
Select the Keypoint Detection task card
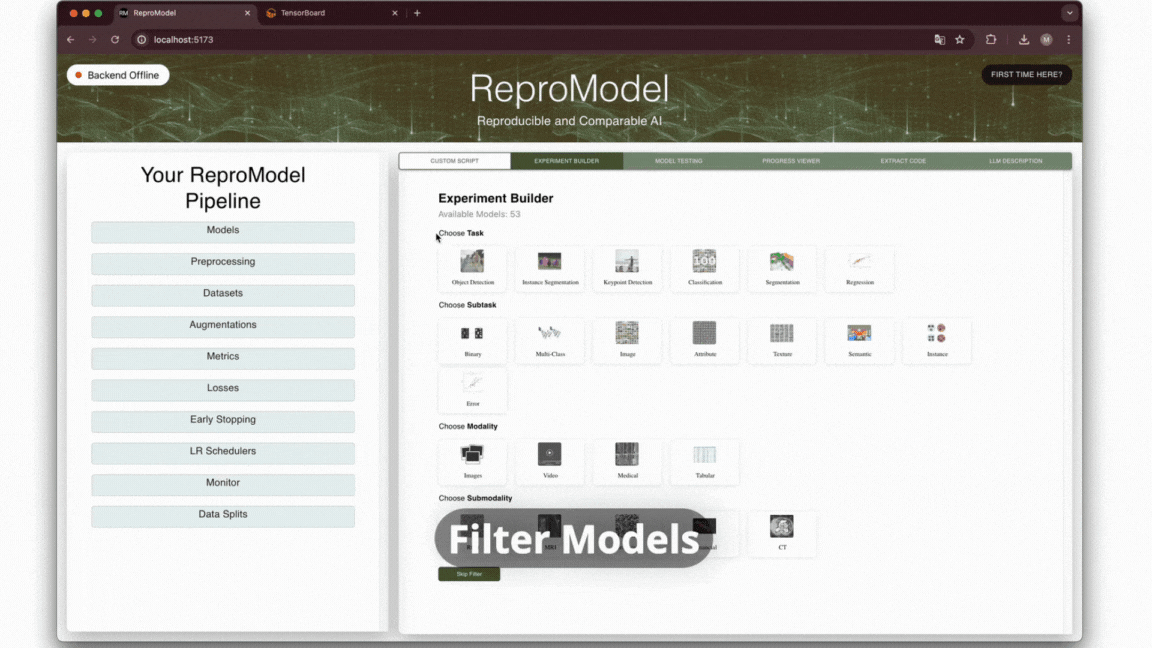click(627, 268)
